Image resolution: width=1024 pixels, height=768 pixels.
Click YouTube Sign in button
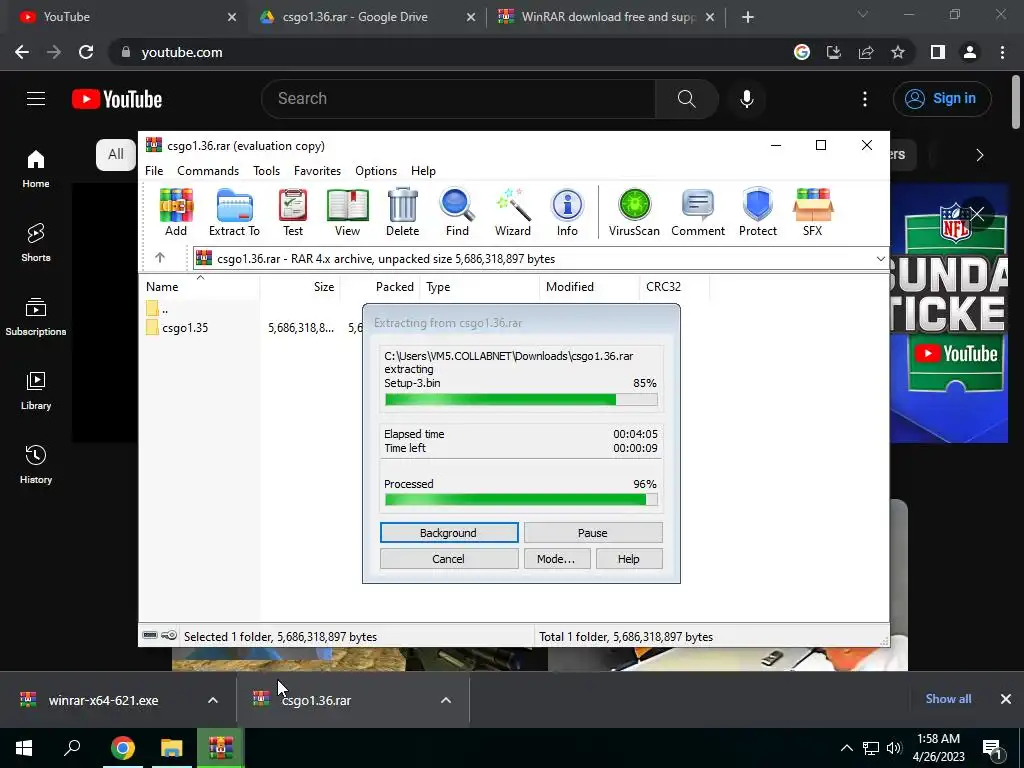942,99
